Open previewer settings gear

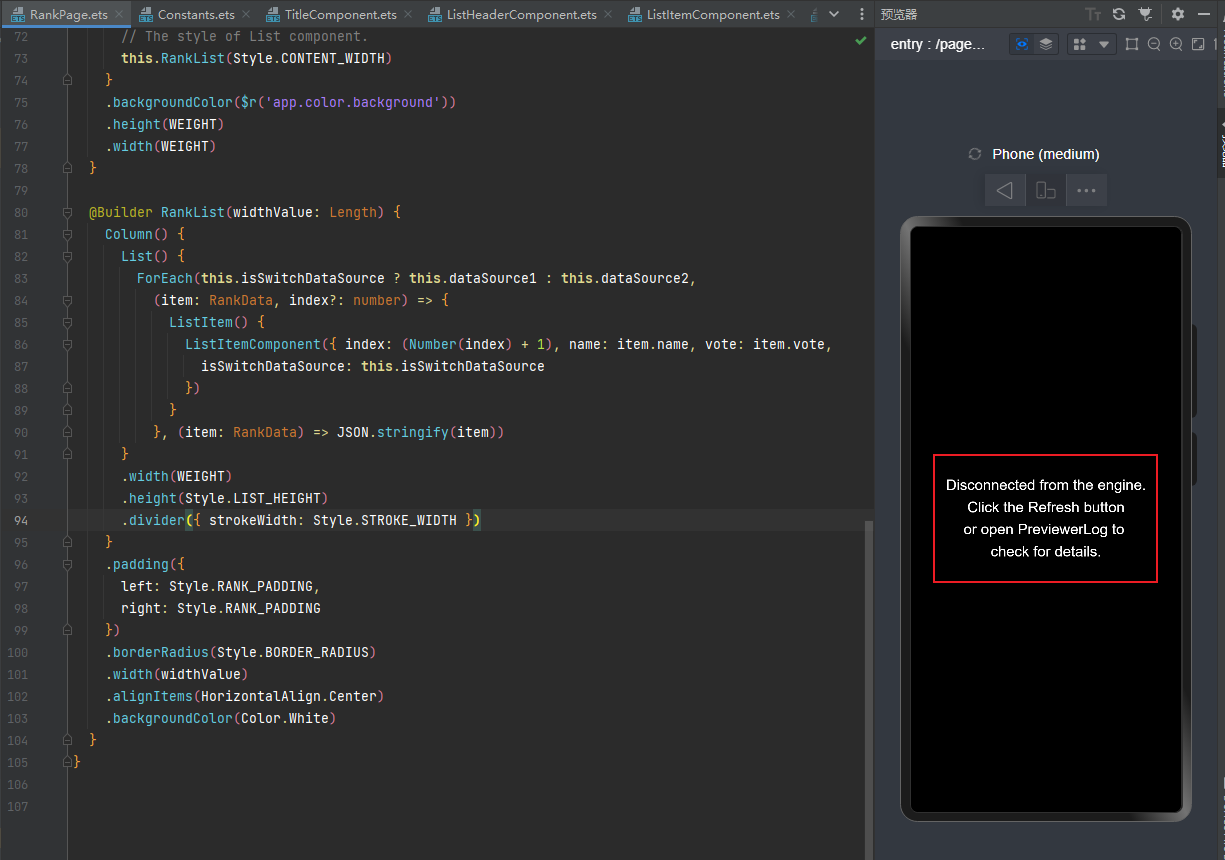coord(1178,14)
